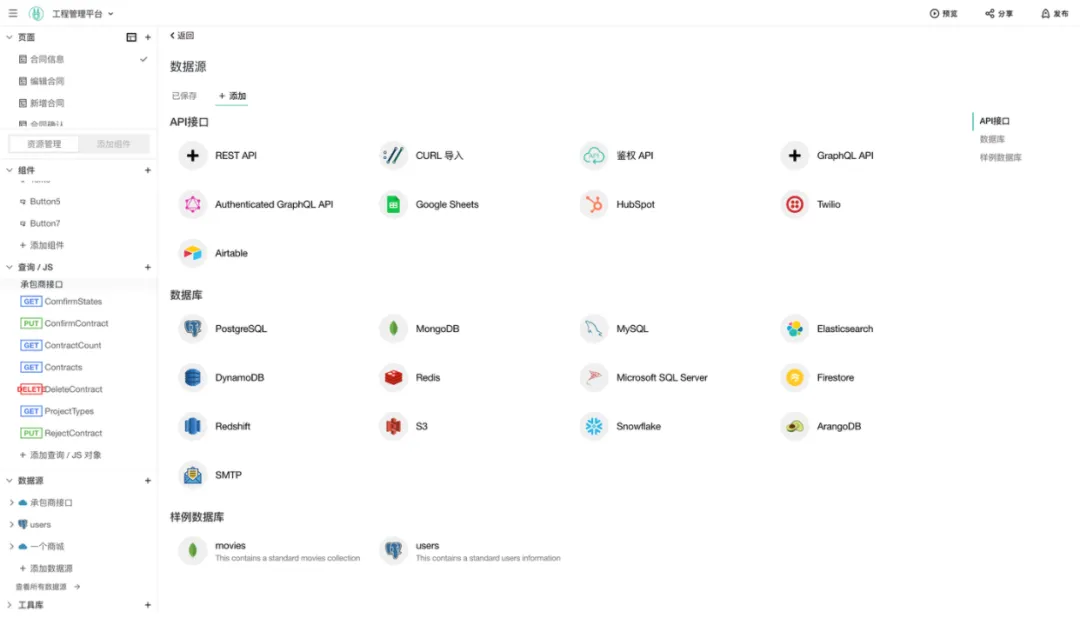Click 添加数据源 in sidebar
The image size is (1080, 618).
click(45, 569)
